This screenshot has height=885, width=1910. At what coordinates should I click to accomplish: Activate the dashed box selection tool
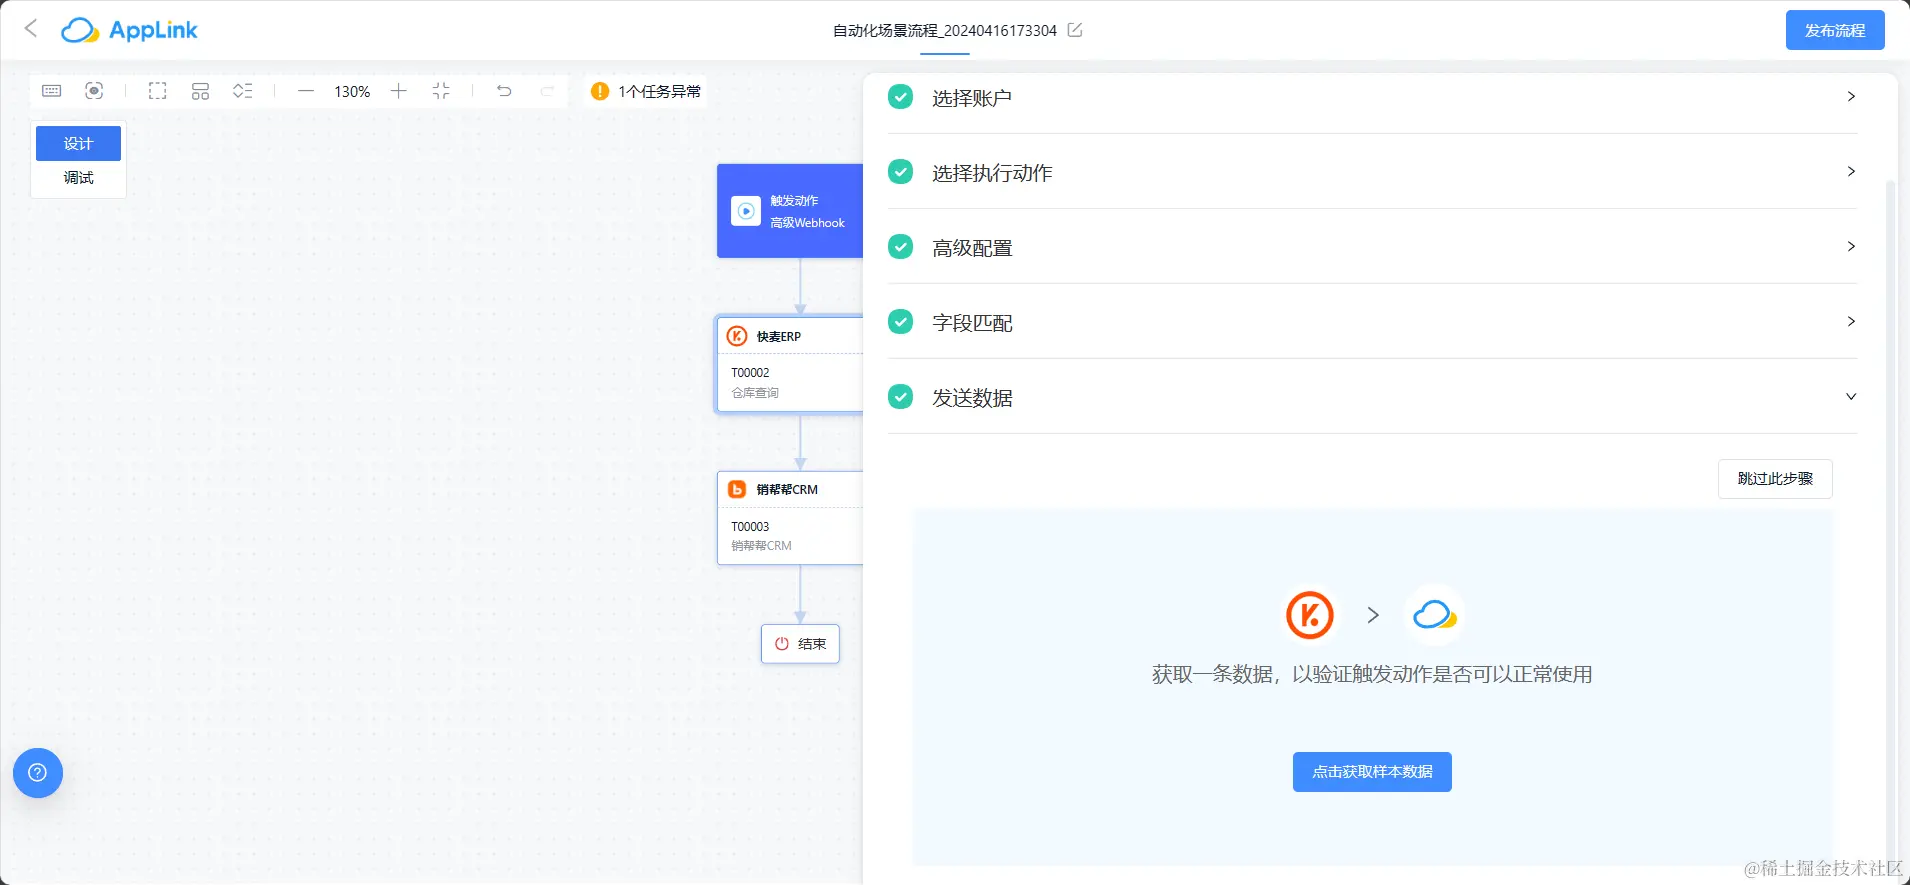coord(158,91)
